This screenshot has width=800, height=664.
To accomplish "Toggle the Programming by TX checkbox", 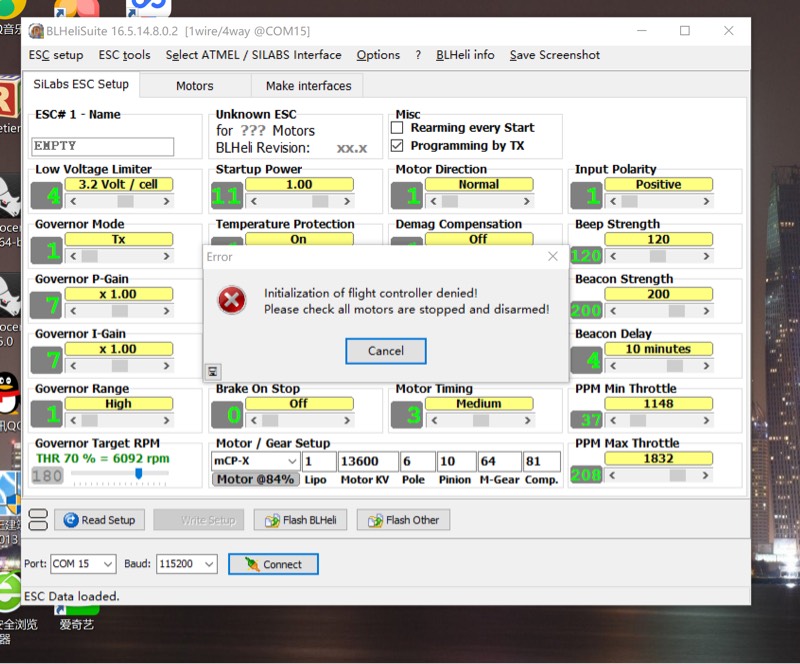I will coord(397,145).
